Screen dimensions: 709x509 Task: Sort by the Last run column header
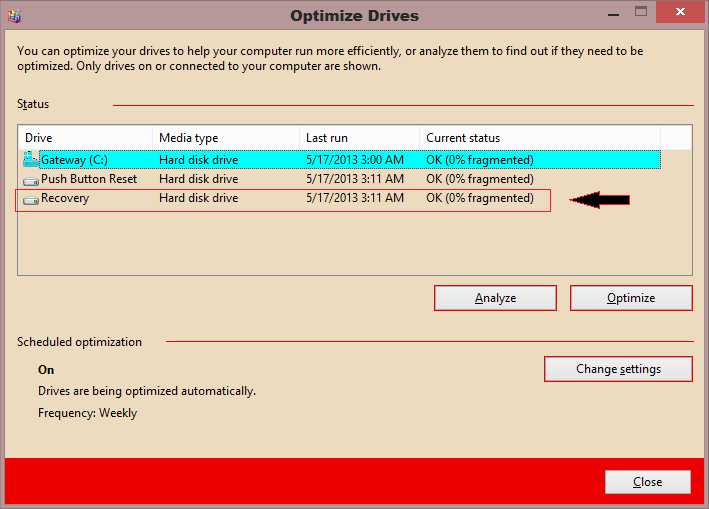[359, 137]
